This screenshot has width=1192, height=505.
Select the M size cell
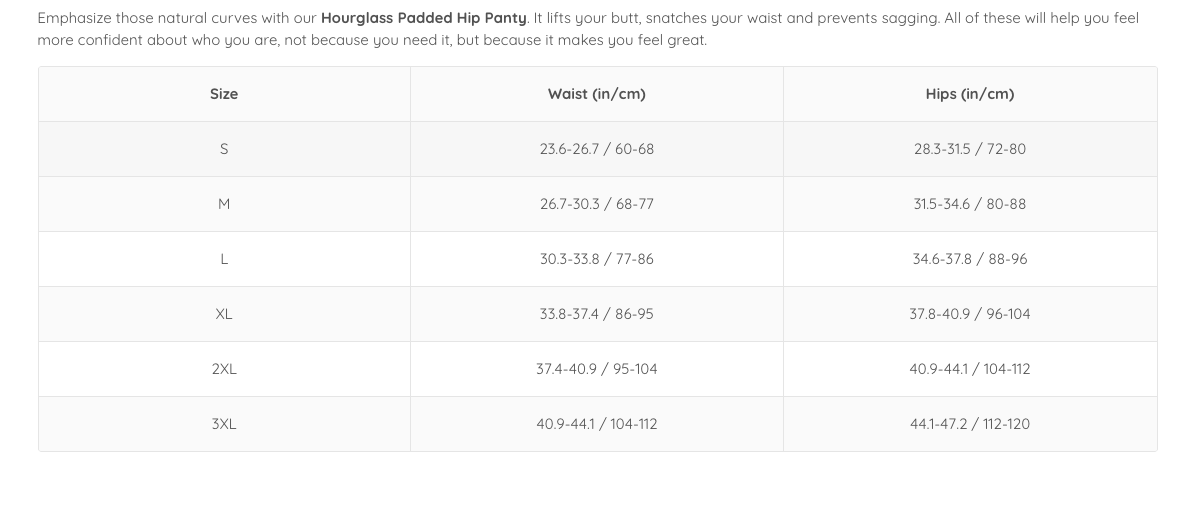click(224, 204)
